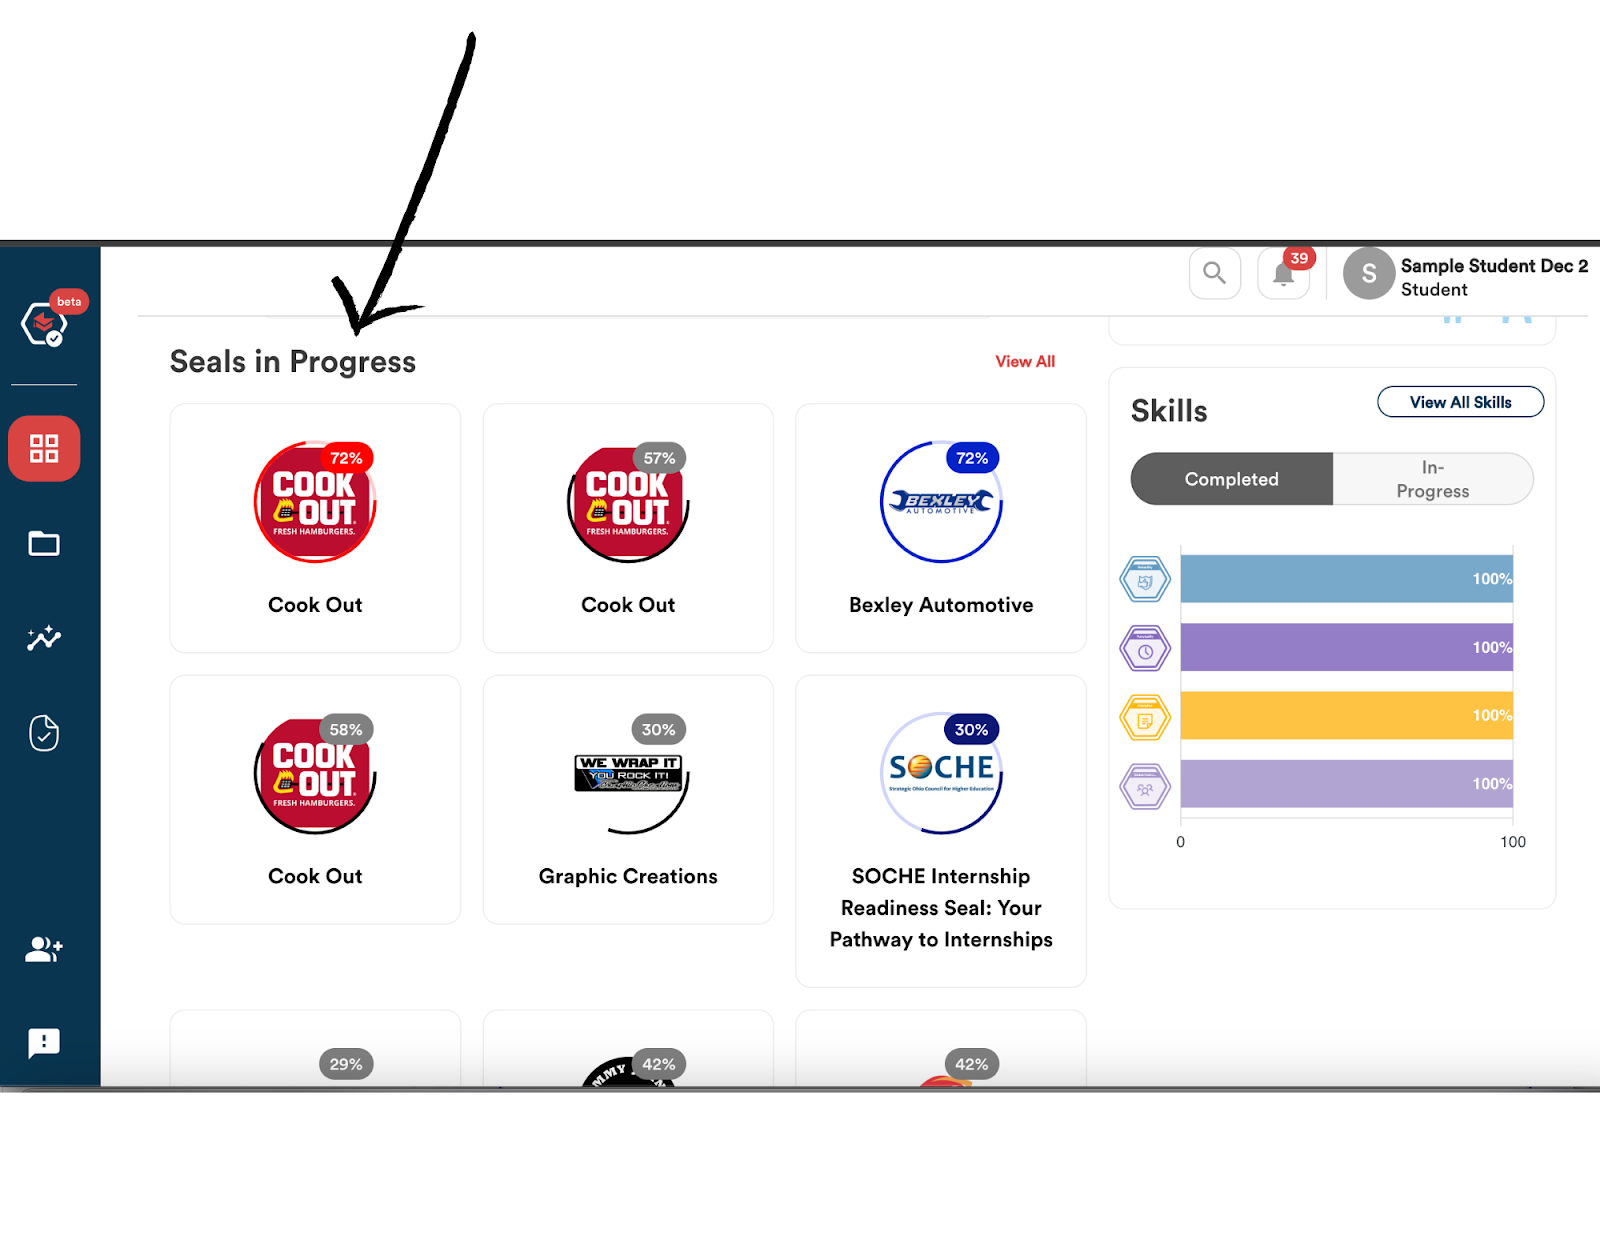1600x1236 pixels.
Task: Switch to the In-Progress skills tab
Action: coord(1433,479)
